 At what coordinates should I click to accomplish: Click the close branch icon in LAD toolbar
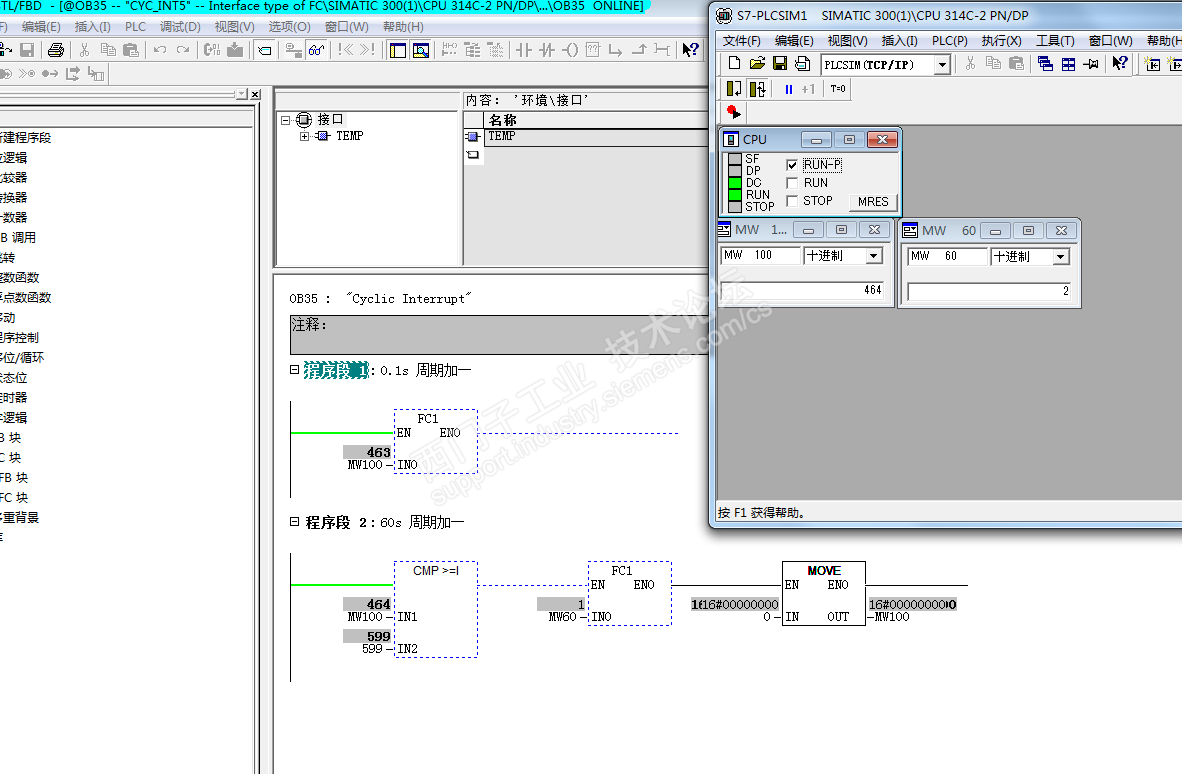(x=639, y=50)
